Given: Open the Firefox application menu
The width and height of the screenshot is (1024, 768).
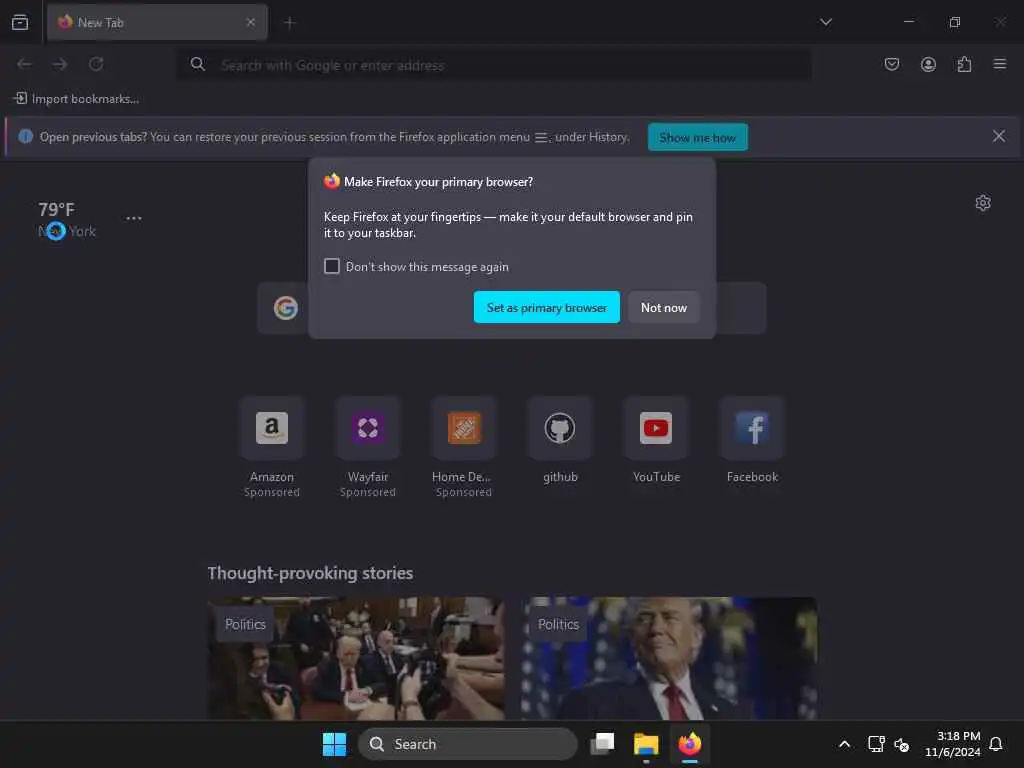Looking at the screenshot, I should [1000, 64].
